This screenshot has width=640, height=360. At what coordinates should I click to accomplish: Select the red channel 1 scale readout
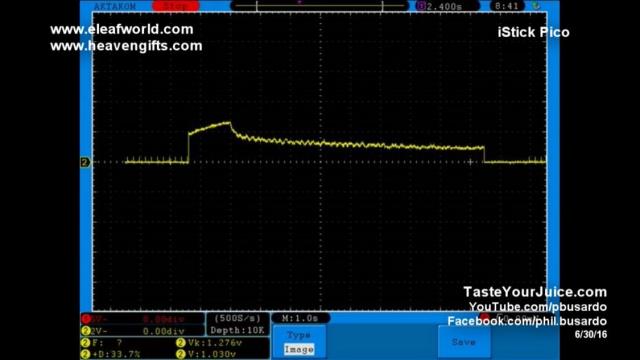(x=142, y=319)
